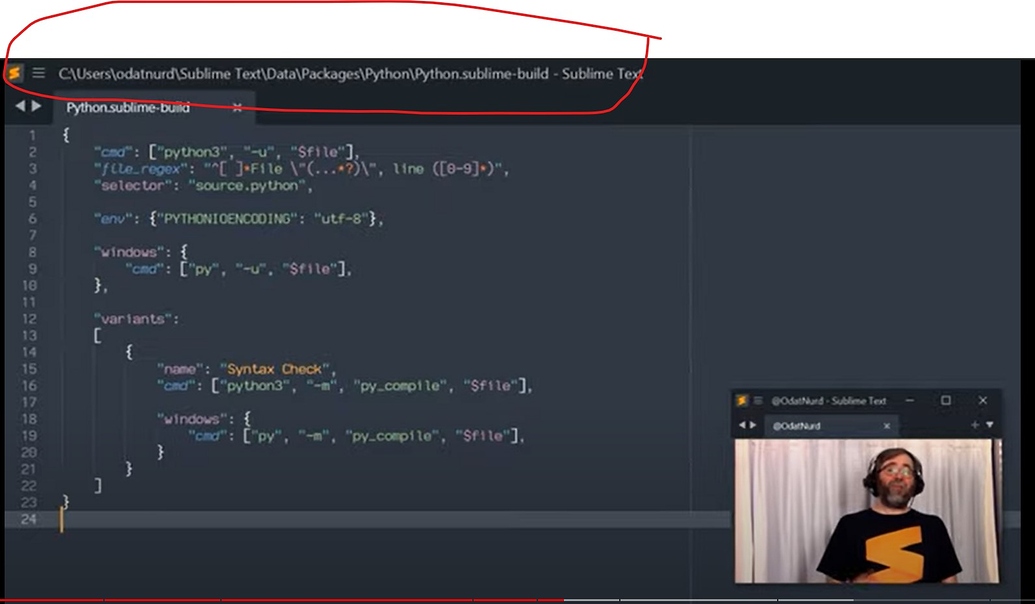This screenshot has height=604, width=1035.
Task: Open the hamburger menu in main Sublime window
Action: (x=39, y=73)
